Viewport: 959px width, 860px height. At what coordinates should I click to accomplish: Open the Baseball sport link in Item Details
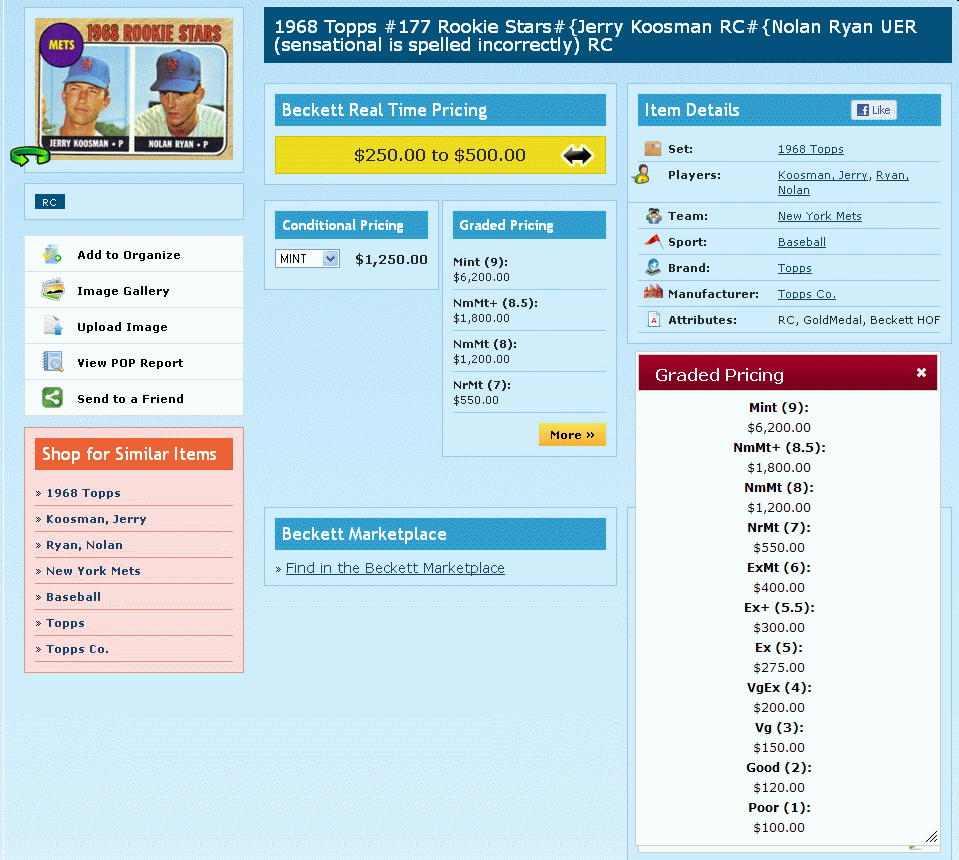point(801,242)
